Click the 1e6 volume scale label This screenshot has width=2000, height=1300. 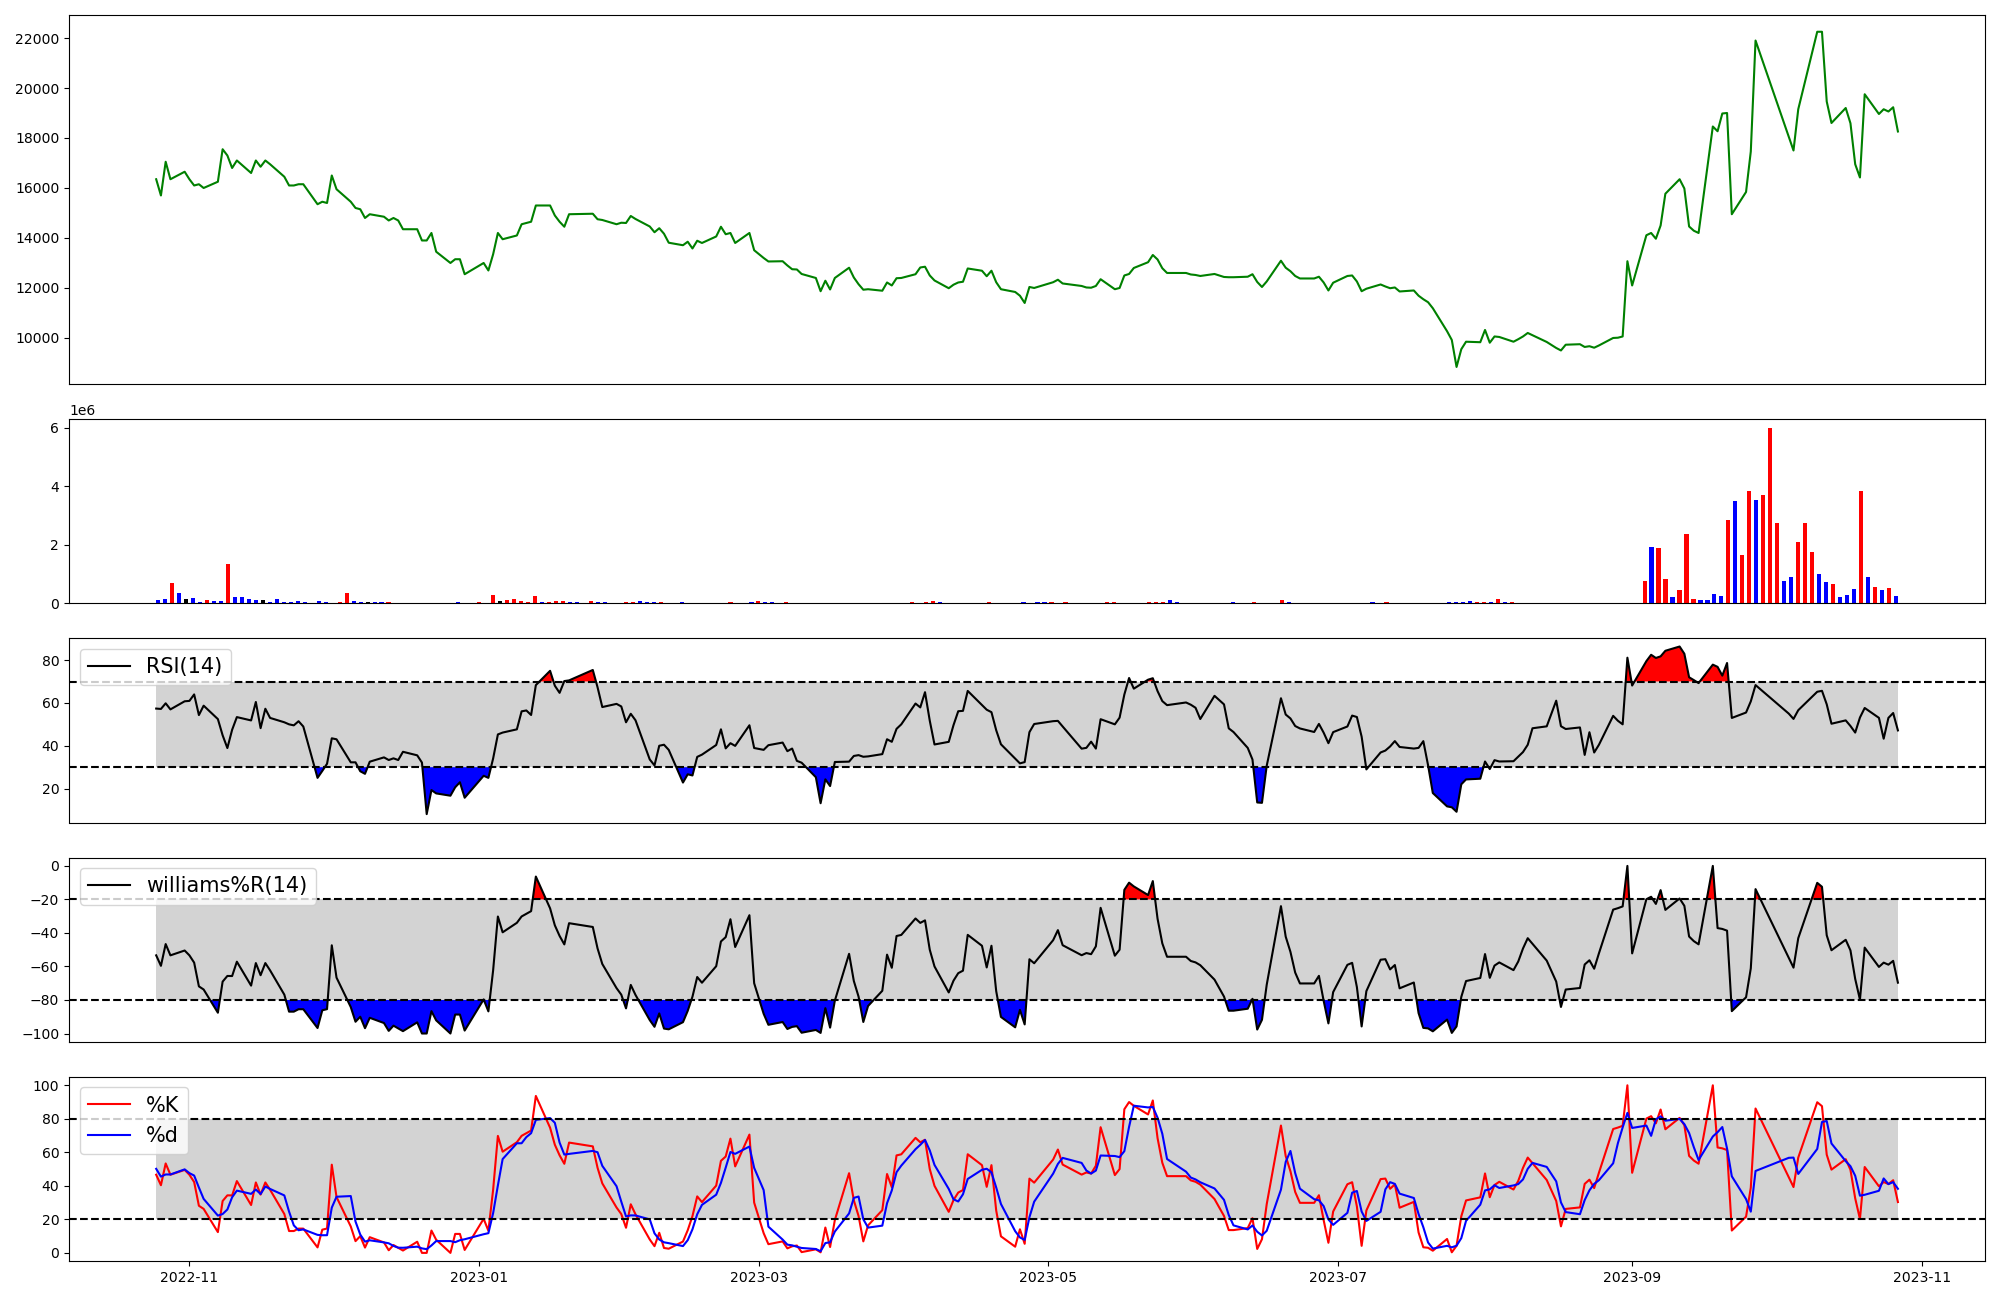[x=82, y=411]
